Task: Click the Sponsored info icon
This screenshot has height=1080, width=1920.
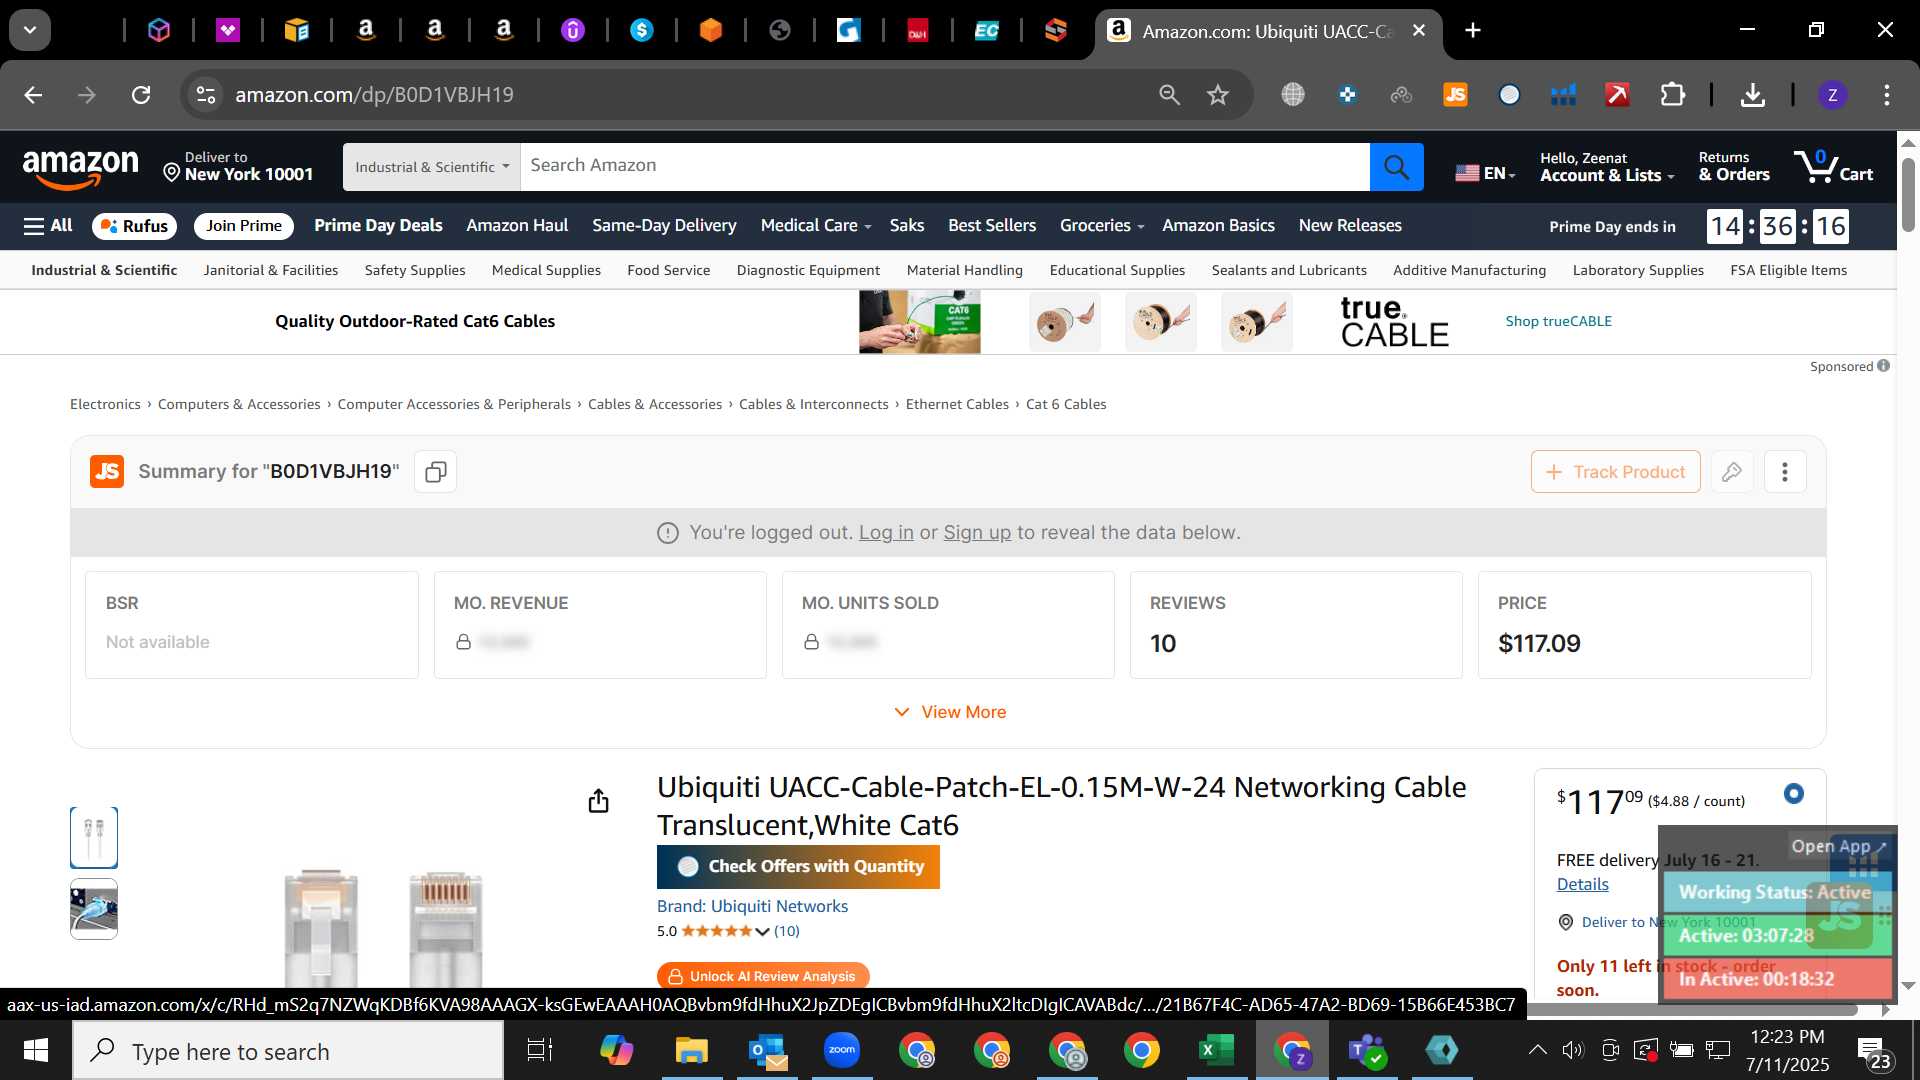Action: [x=1884, y=366]
